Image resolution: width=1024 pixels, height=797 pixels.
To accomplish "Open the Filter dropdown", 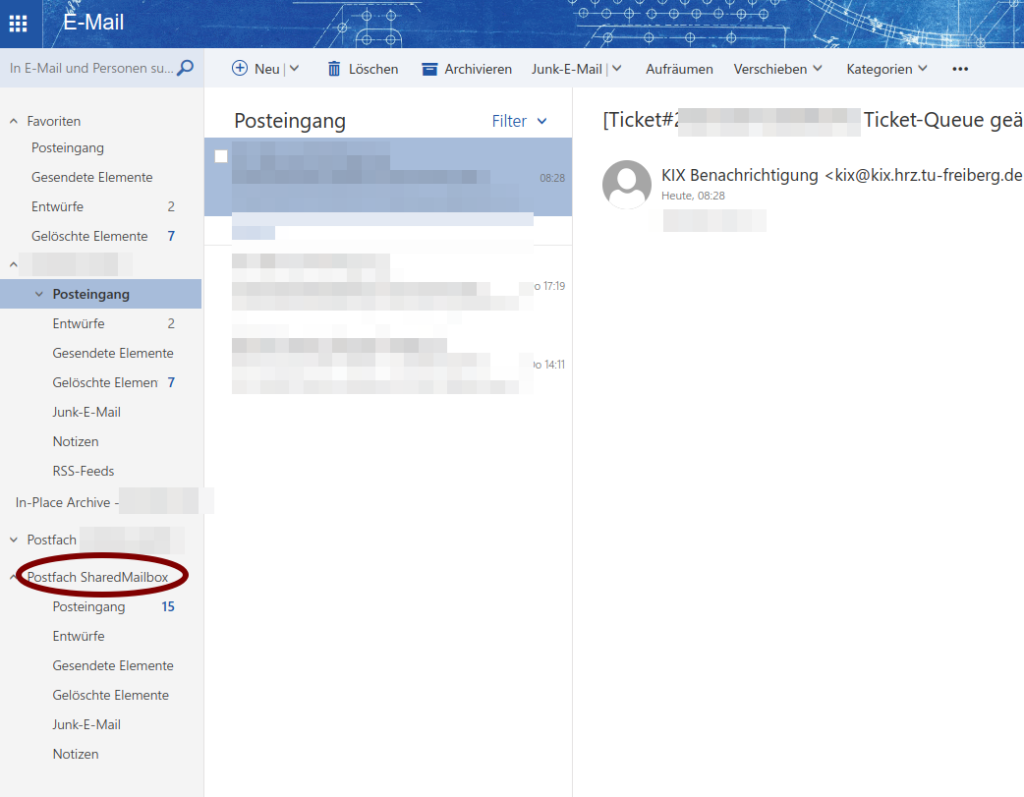I will tap(519, 121).
